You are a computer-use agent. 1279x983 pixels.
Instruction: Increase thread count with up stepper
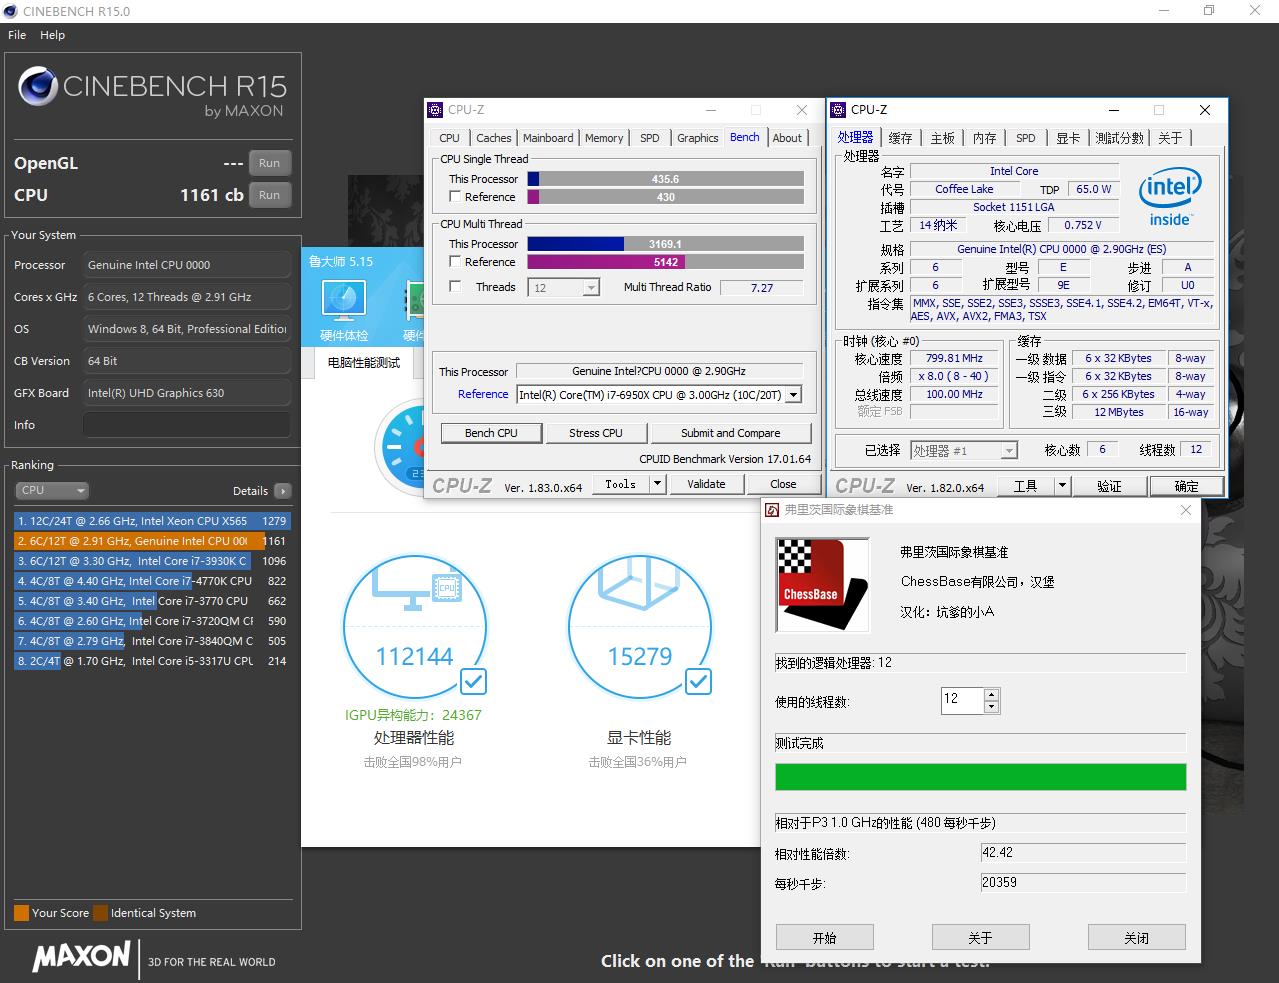pos(991,694)
